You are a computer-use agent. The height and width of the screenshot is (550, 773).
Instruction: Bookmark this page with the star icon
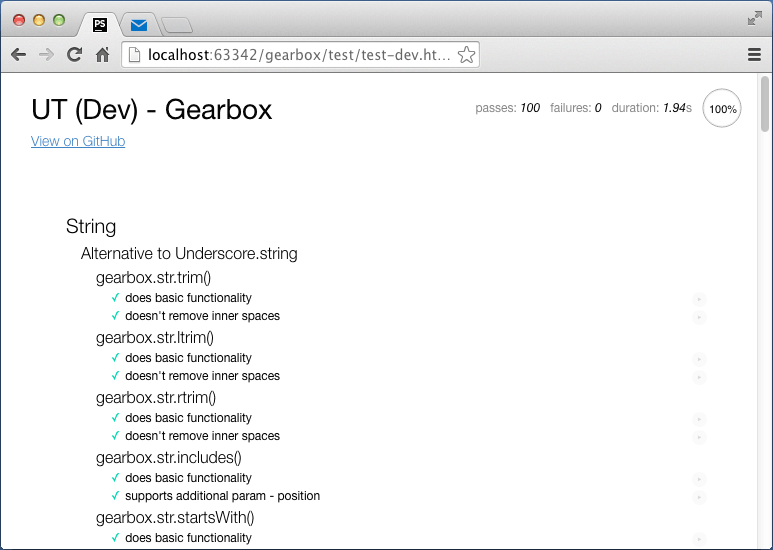click(x=466, y=55)
